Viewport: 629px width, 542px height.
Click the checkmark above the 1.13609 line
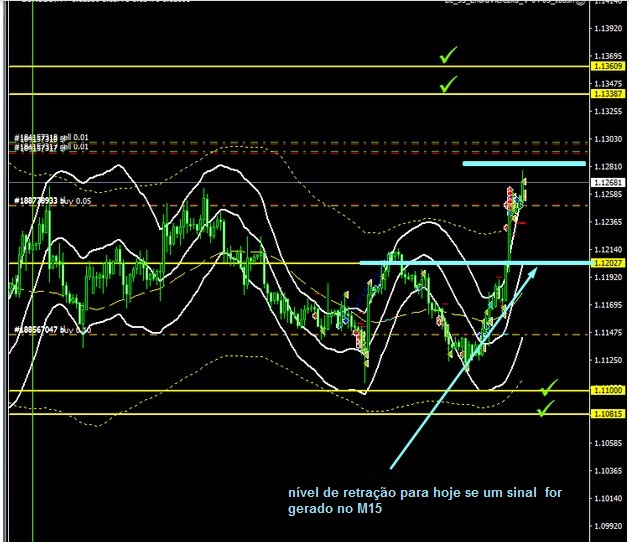point(449,54)
